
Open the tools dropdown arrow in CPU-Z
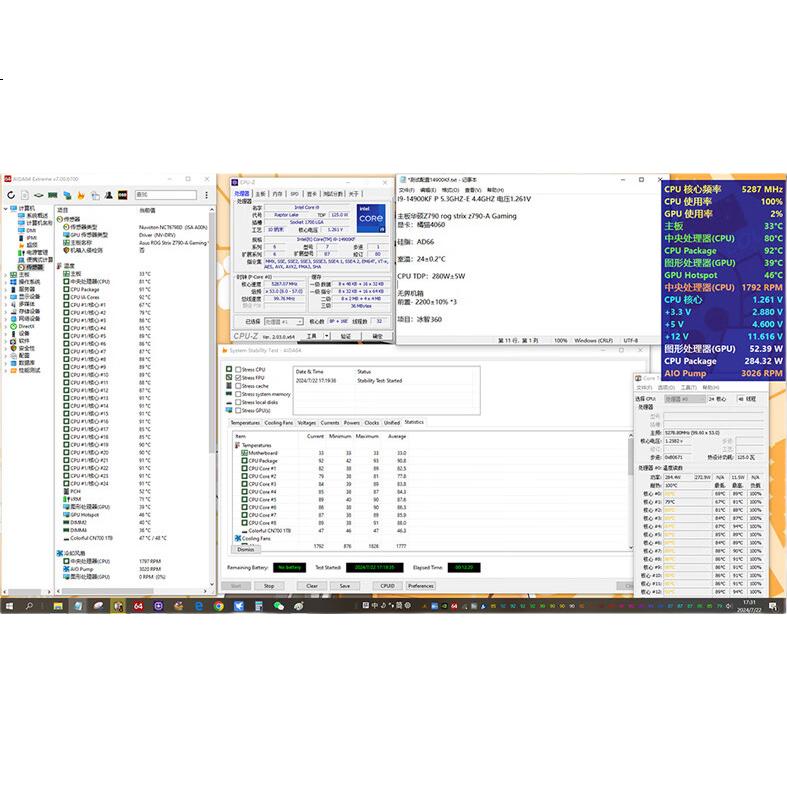click(x=326, y=336)
